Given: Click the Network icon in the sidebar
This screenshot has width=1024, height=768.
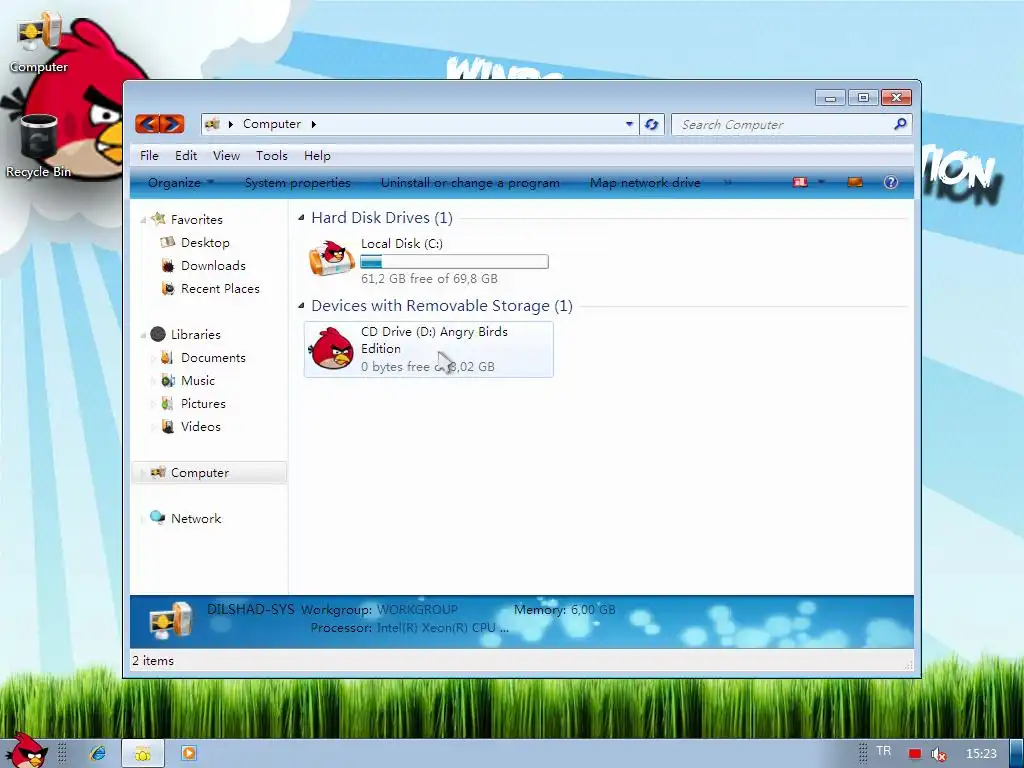Looking at the screenshot, I should [x=157, y=518].
